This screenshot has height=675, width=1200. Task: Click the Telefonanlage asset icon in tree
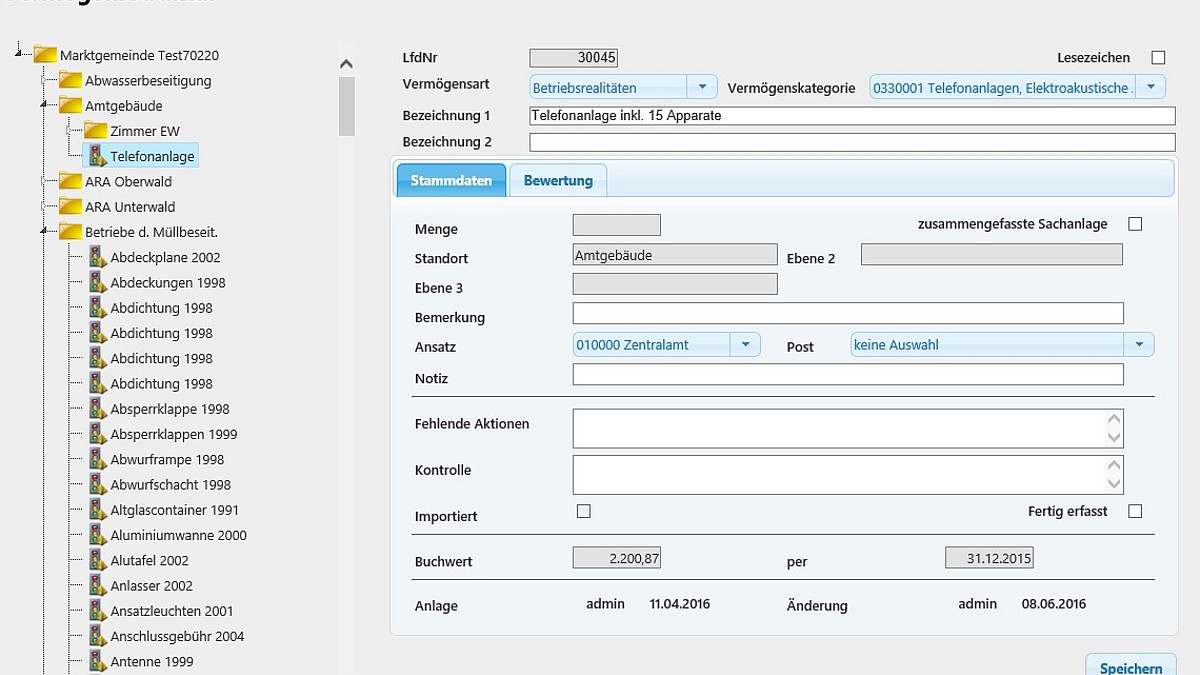point(97,156)
